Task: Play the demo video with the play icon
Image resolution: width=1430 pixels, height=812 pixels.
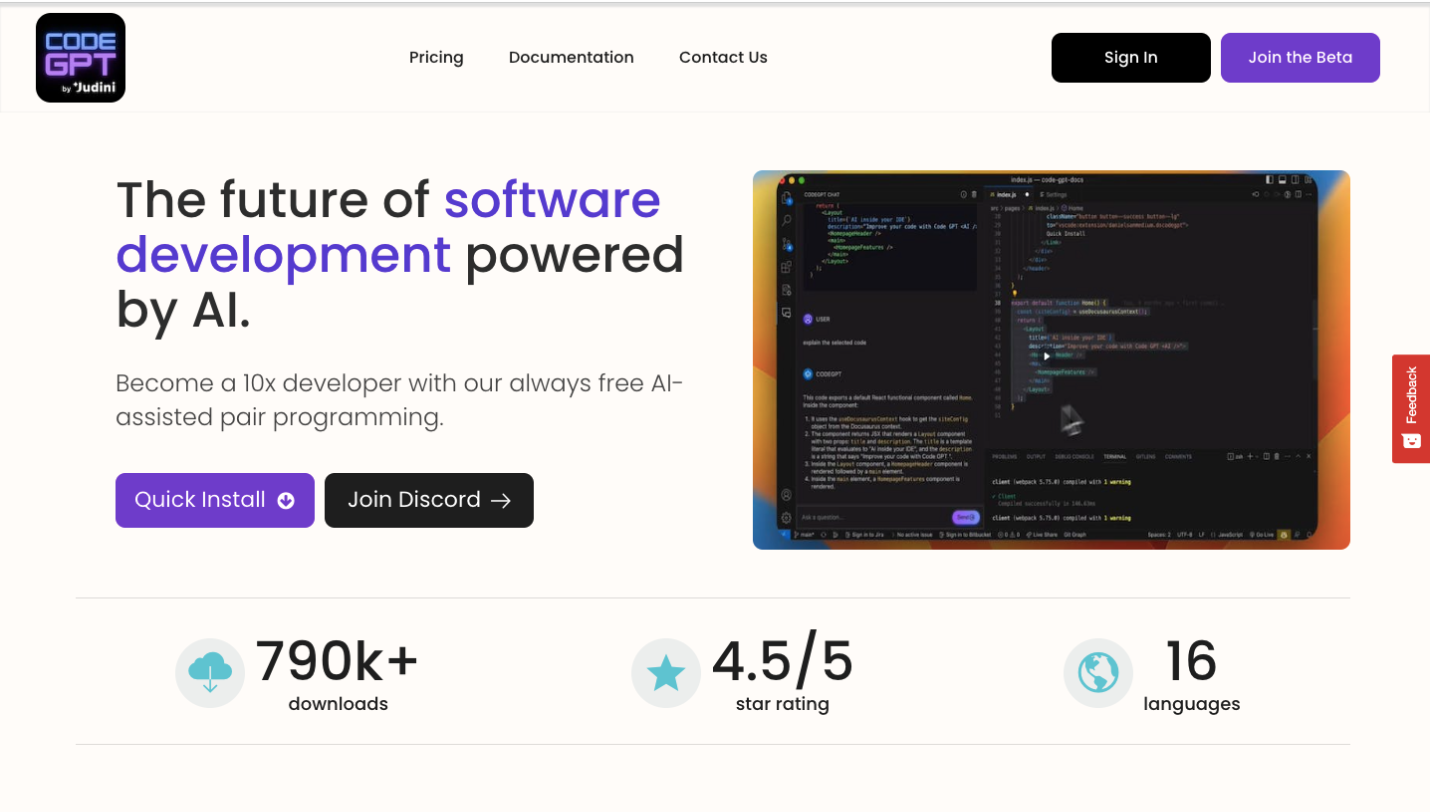Action: 1047,356
